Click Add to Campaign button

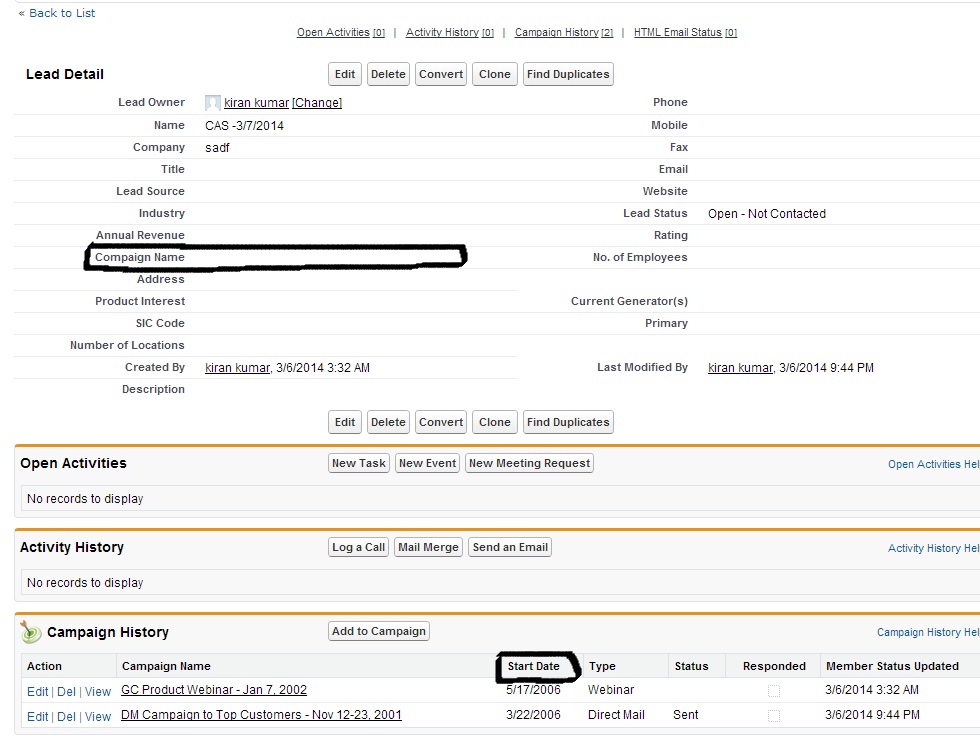(379, 631)
